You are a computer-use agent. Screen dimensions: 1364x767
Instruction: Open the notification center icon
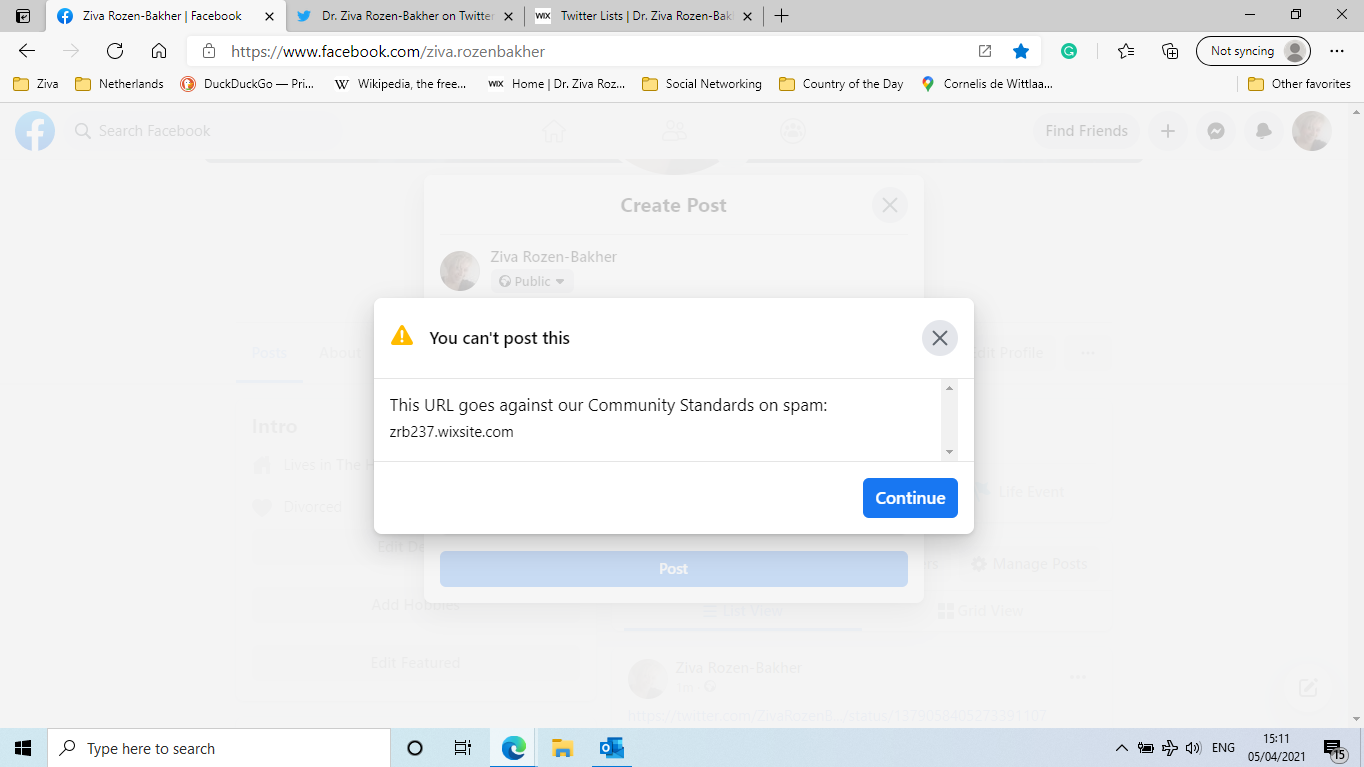point(1335,748)
